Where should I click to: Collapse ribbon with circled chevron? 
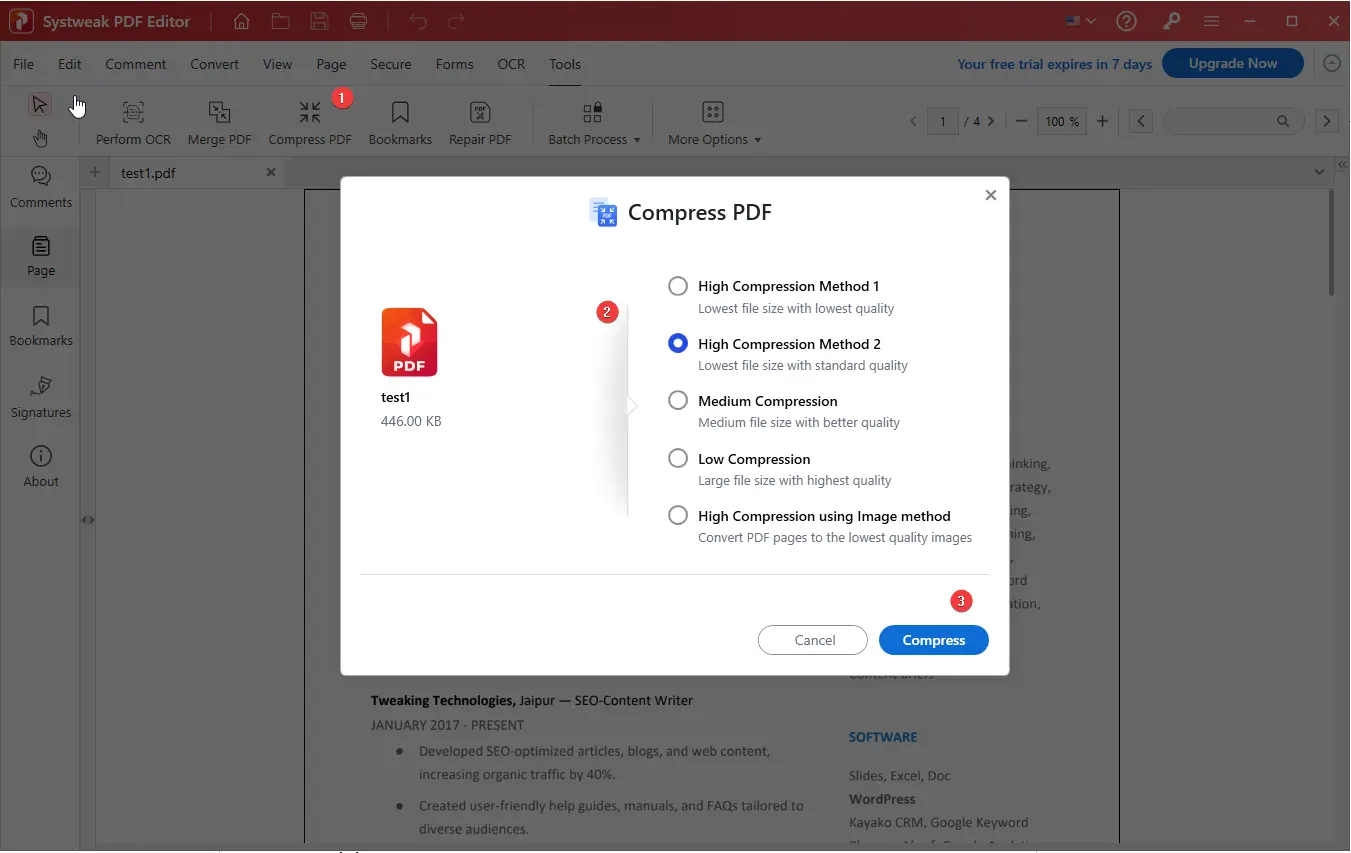pos(1332,63)
